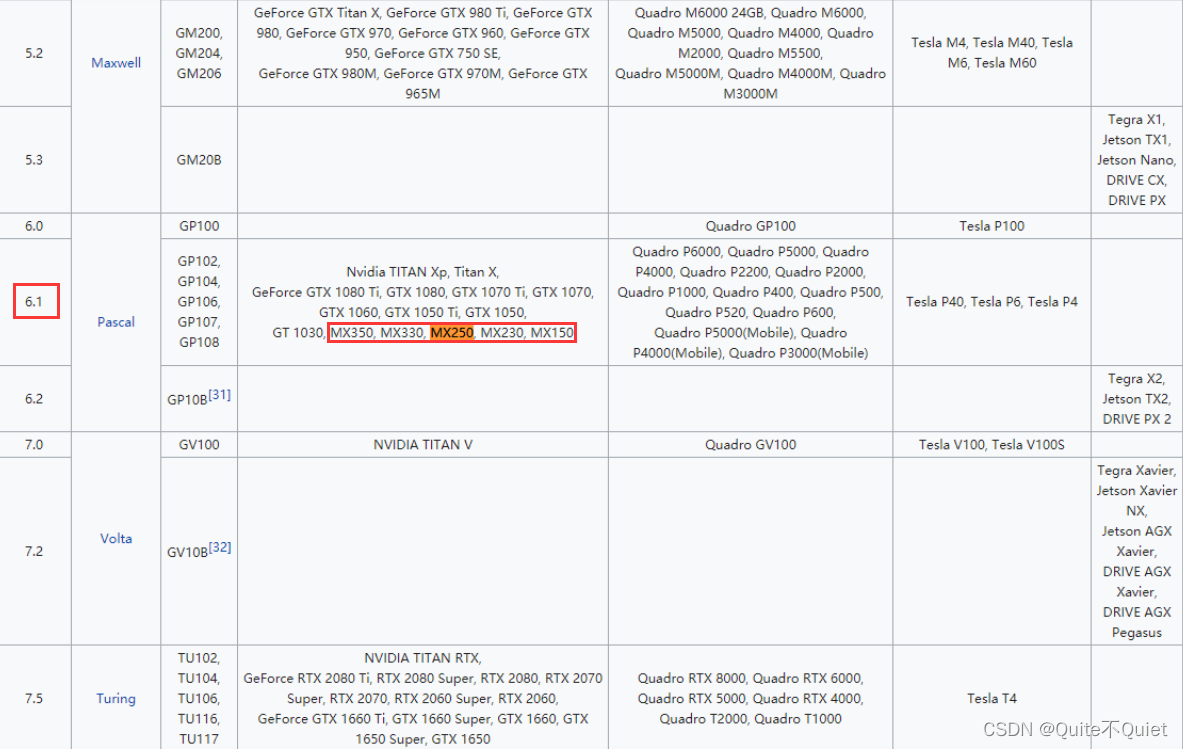Select the compute capability 6.2 cell
Image resolution: width=1183 pixels, height=749 pixels.
pyautogui.click(x=35, y=399)
